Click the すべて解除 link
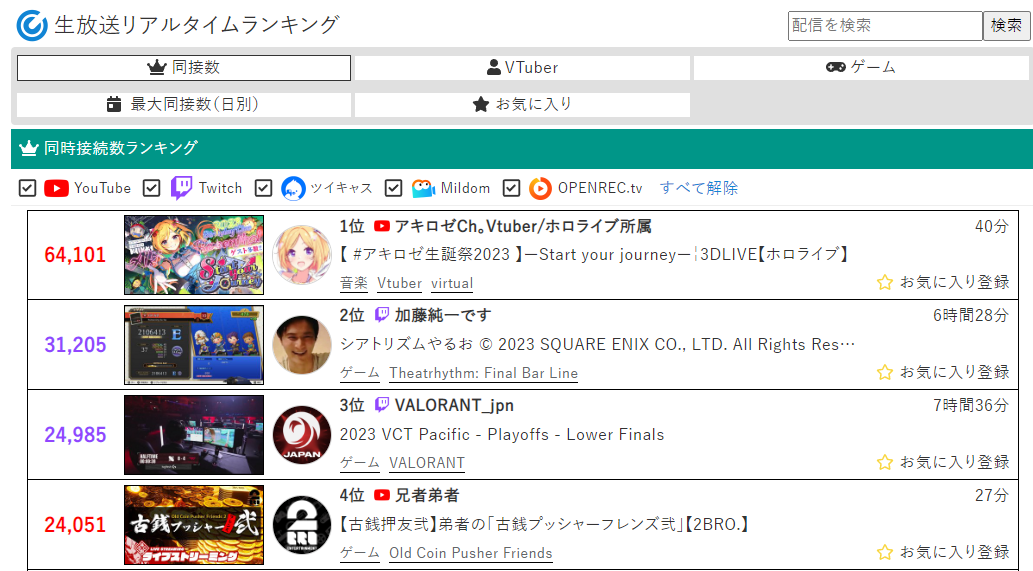The height and width of the screenshot is (571, 1033). [698, 188]
